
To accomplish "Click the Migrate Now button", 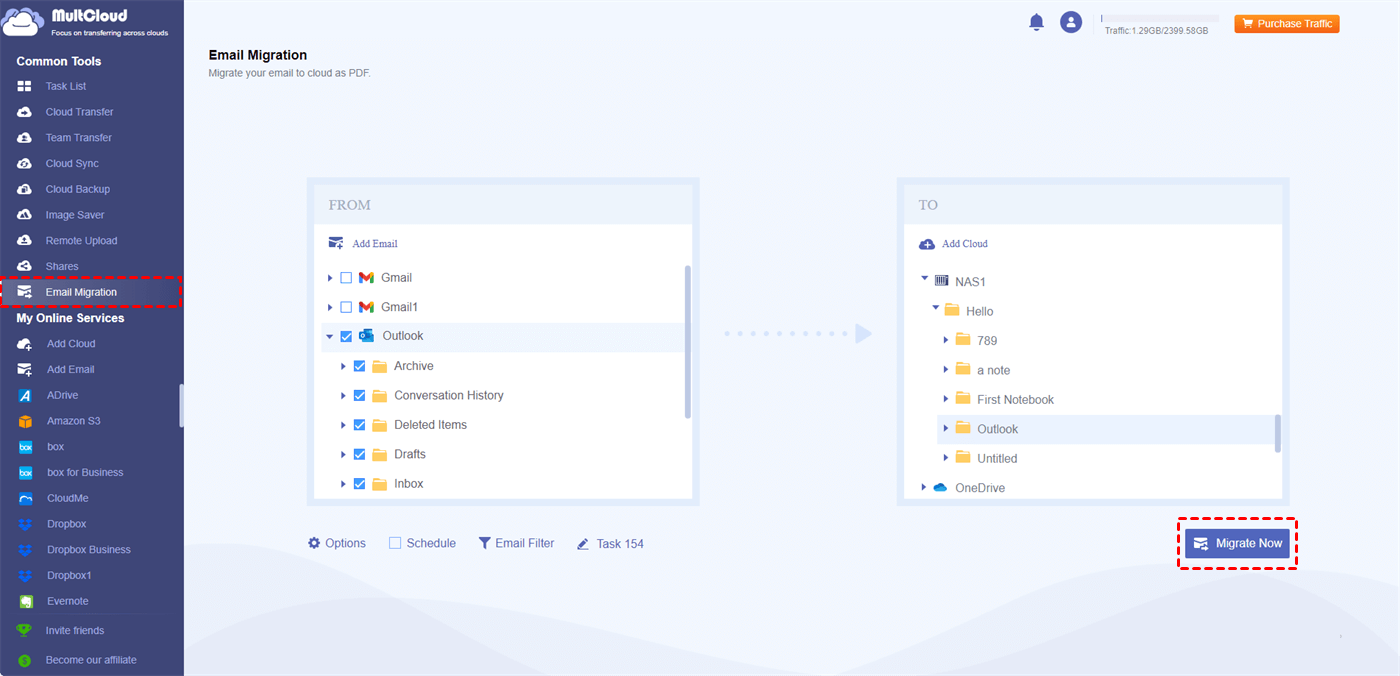I will click(1237, 543).
